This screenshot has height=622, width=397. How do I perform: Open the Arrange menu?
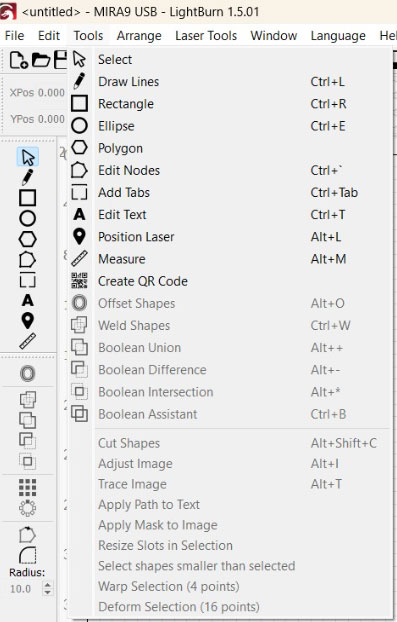tap(139, 36)
